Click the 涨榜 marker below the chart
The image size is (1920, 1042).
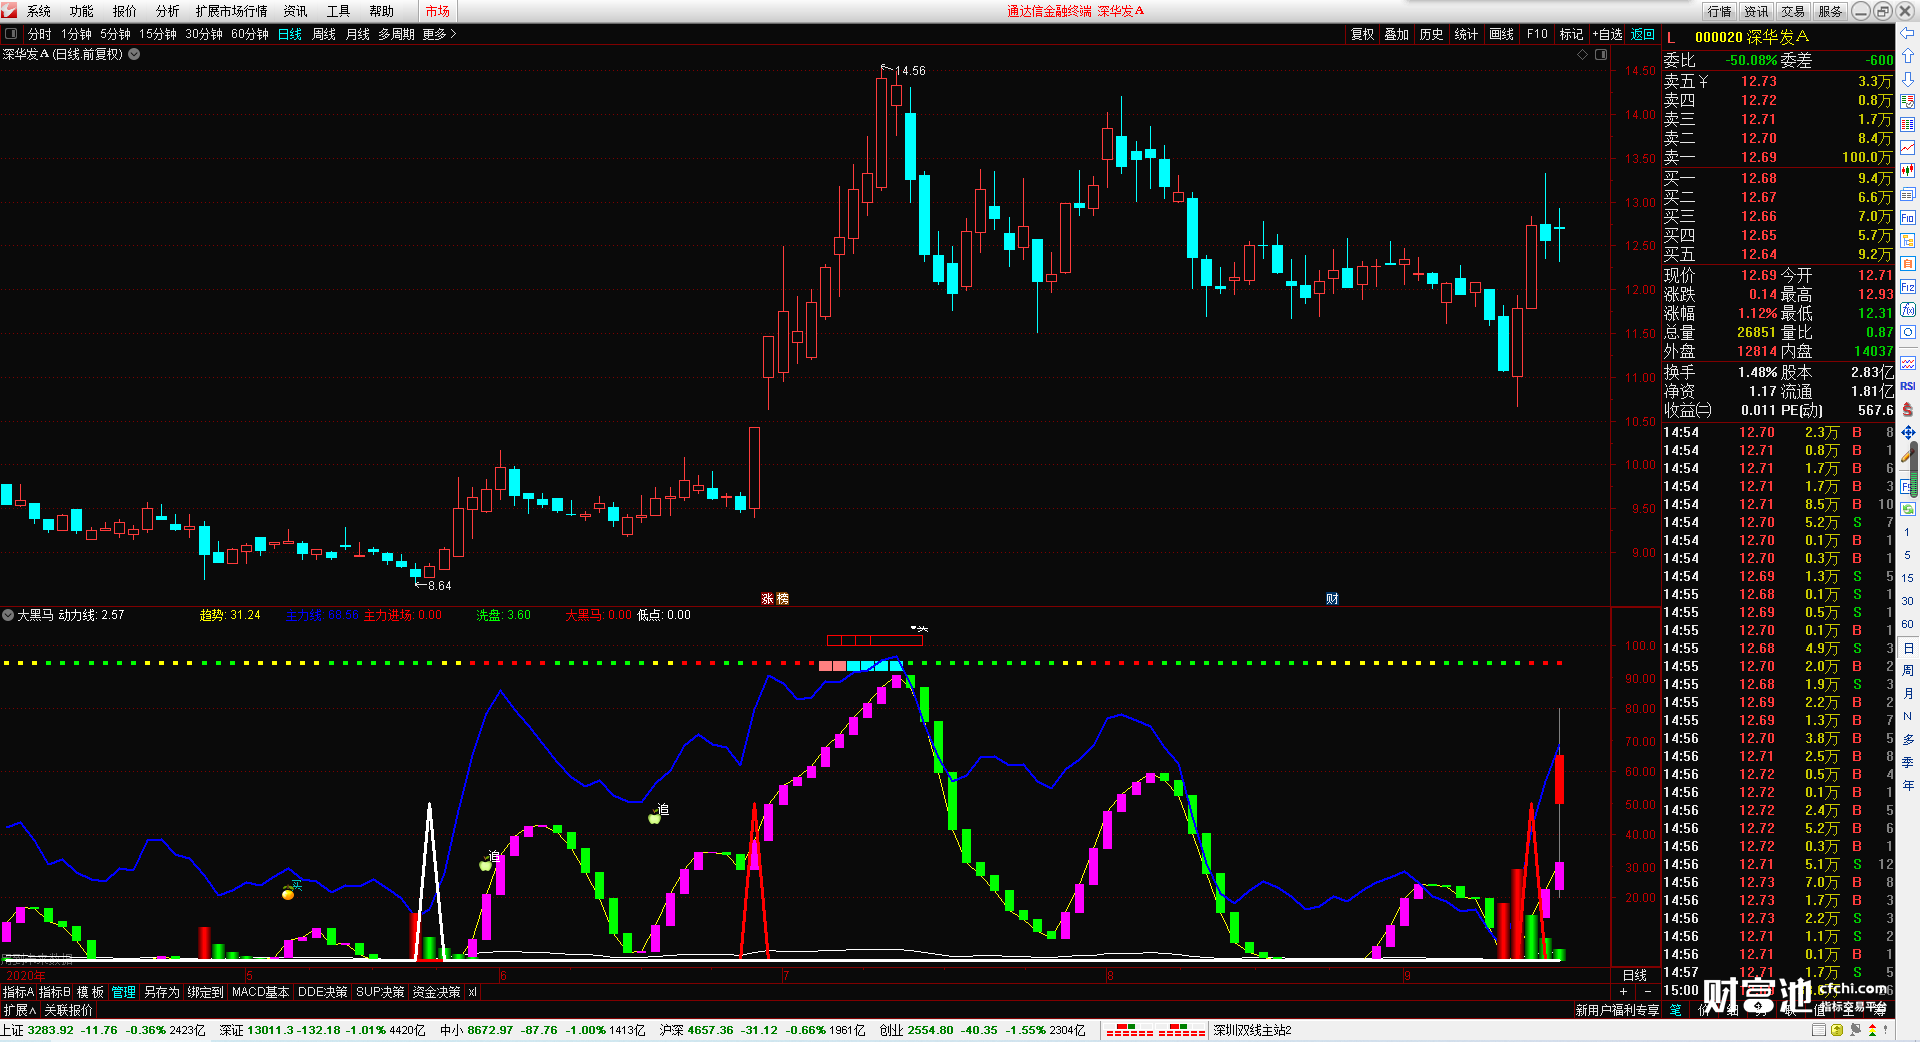pyautogui.click(x=775, y=599)
